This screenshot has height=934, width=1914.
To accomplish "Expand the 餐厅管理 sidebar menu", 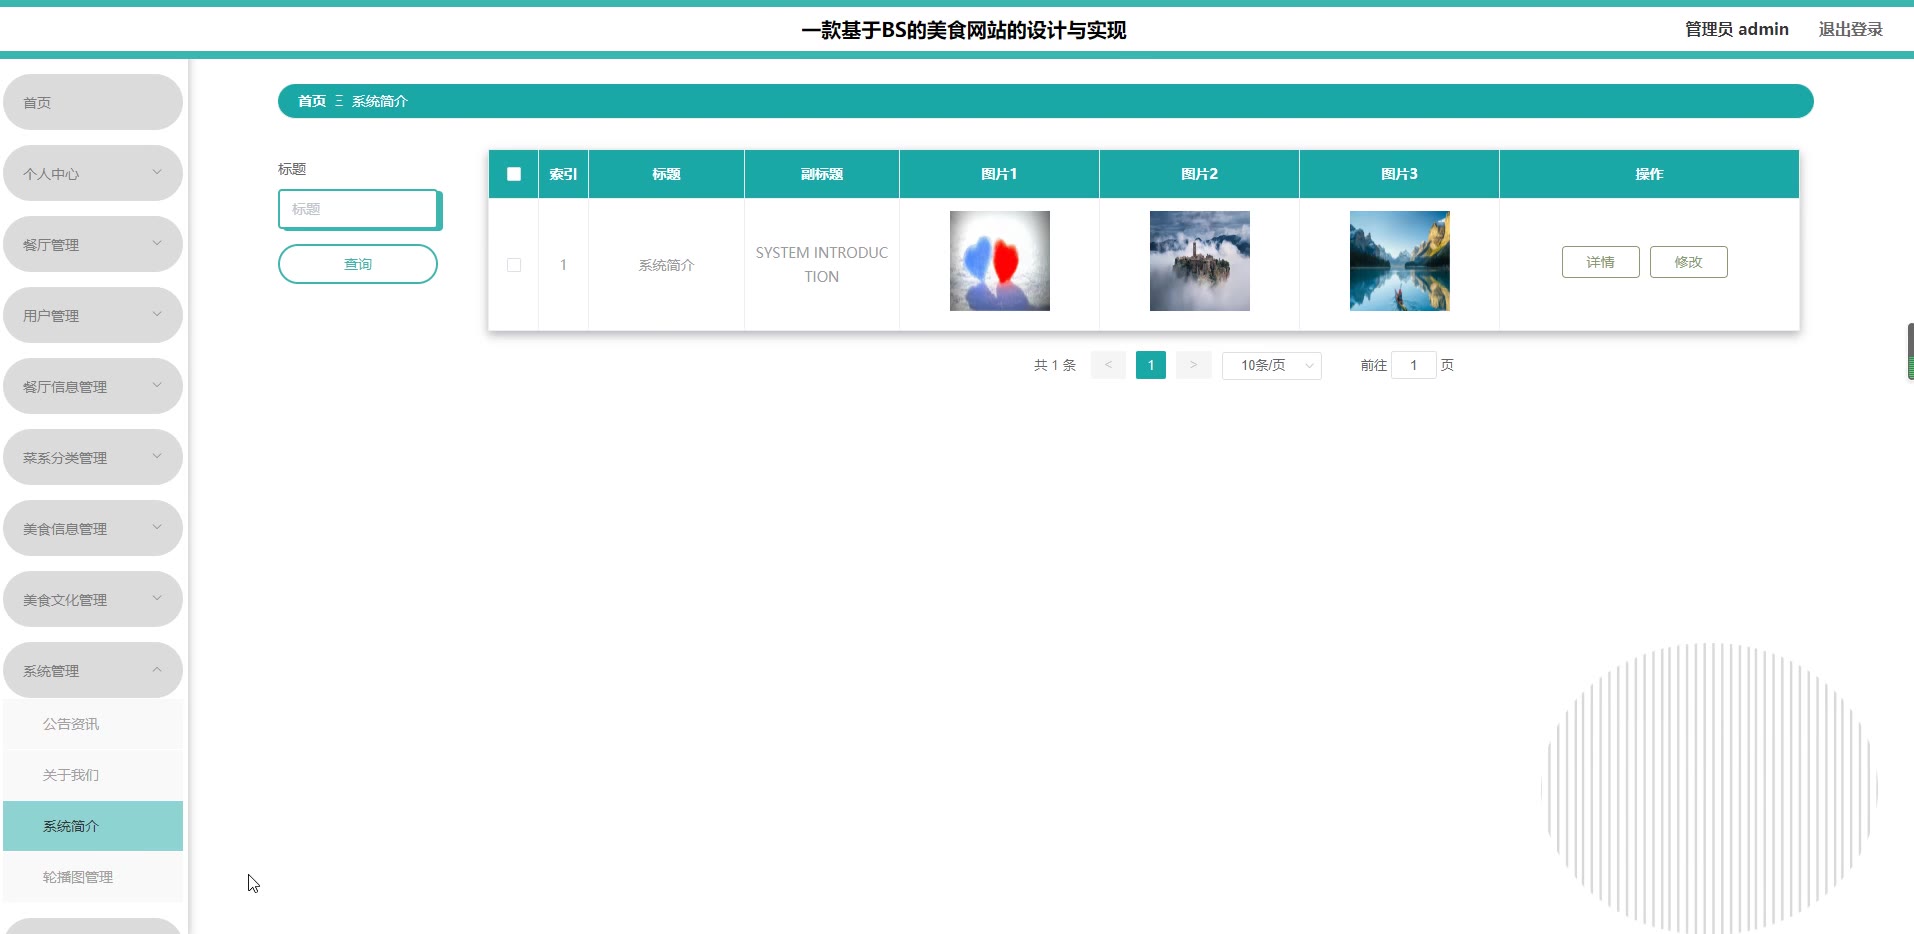I will [92, 244].
